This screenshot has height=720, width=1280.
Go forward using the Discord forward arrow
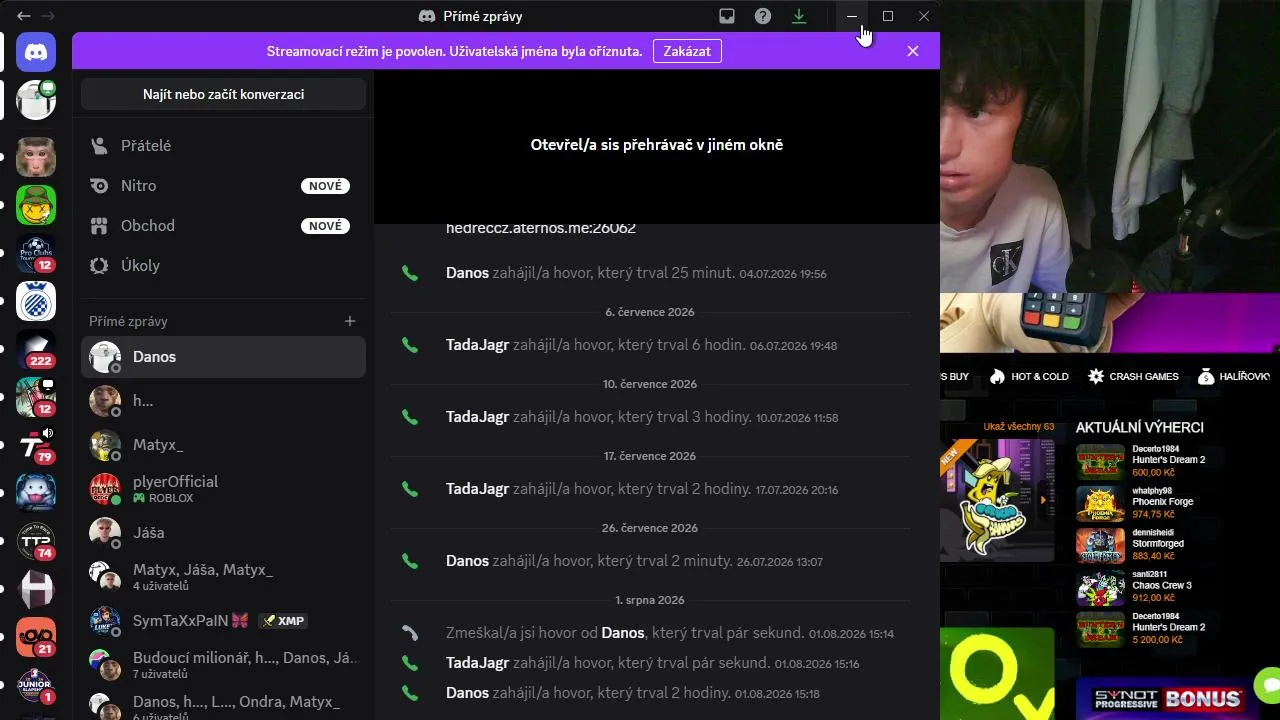[x=48, y=16]
